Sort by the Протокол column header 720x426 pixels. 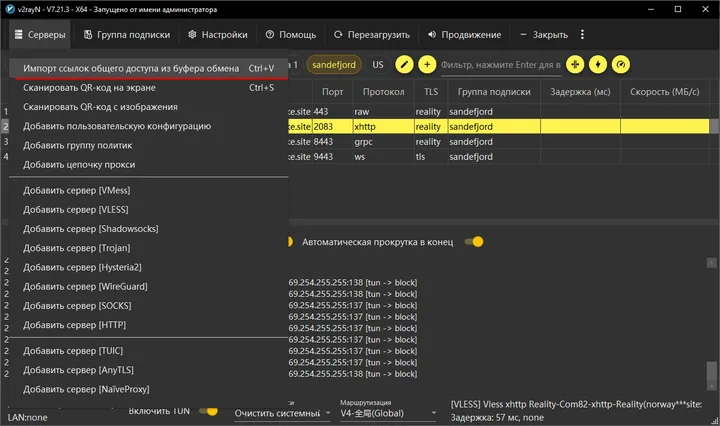[383, 92]
